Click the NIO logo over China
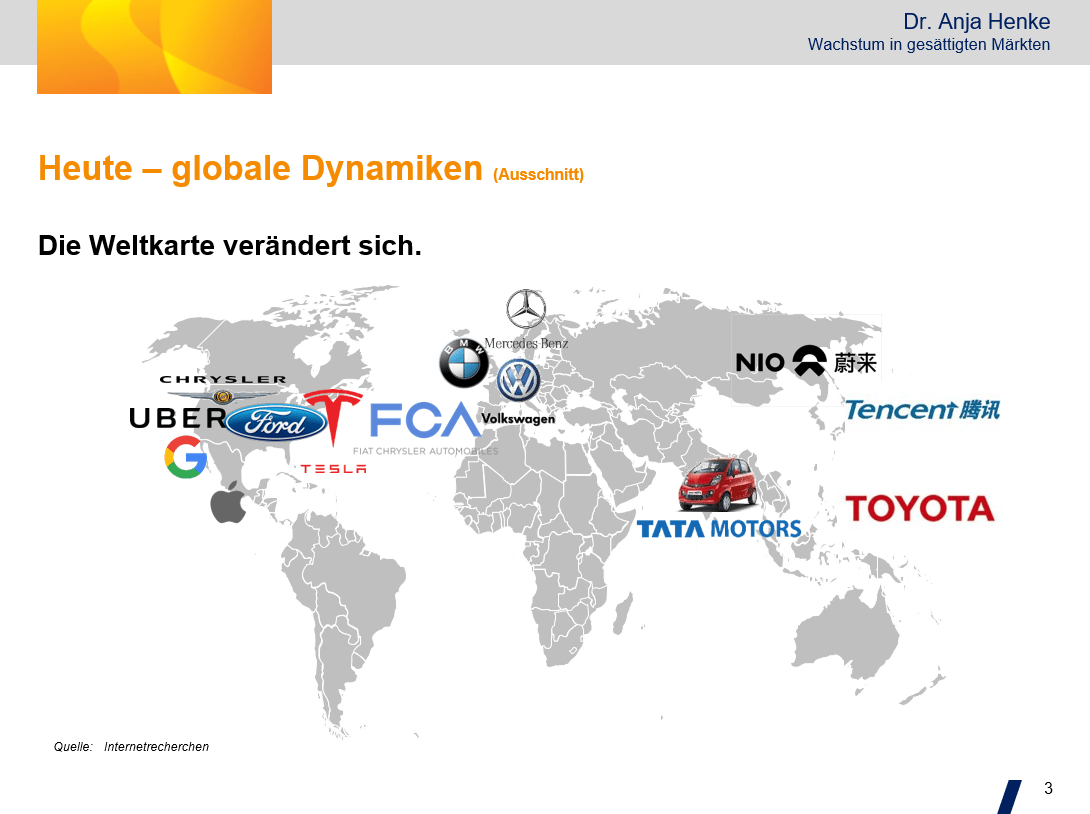The width and height of the screenshot is (1090, 814). tap(806, 362)
